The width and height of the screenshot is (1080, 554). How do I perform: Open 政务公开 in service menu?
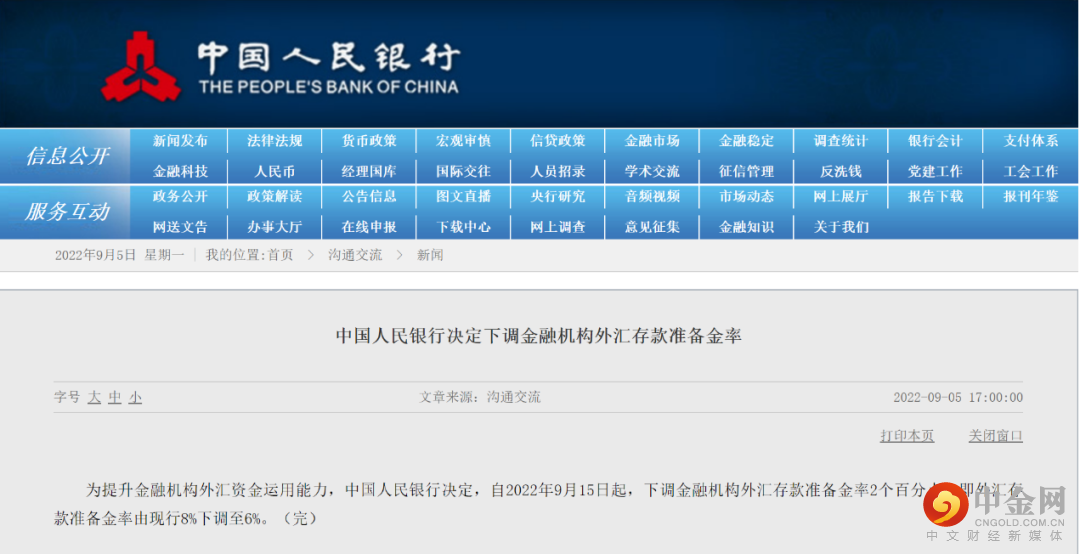(x=180, y=196)
